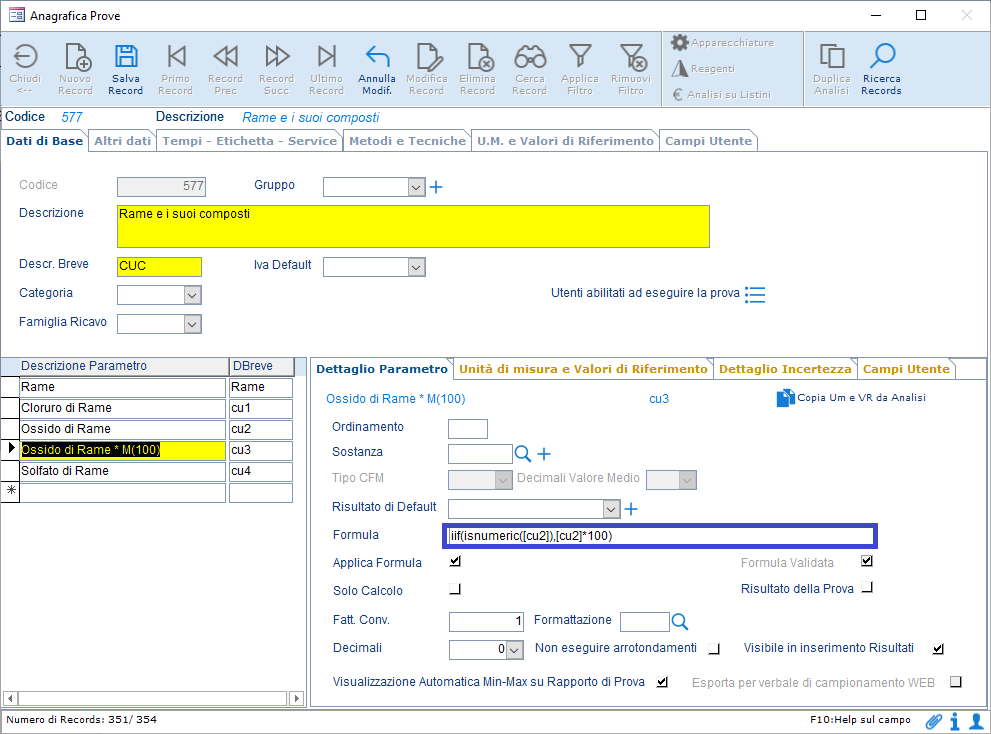Click the Copia Um e VR da Analisi icon

pyautogui.click(x=785, y=398)
